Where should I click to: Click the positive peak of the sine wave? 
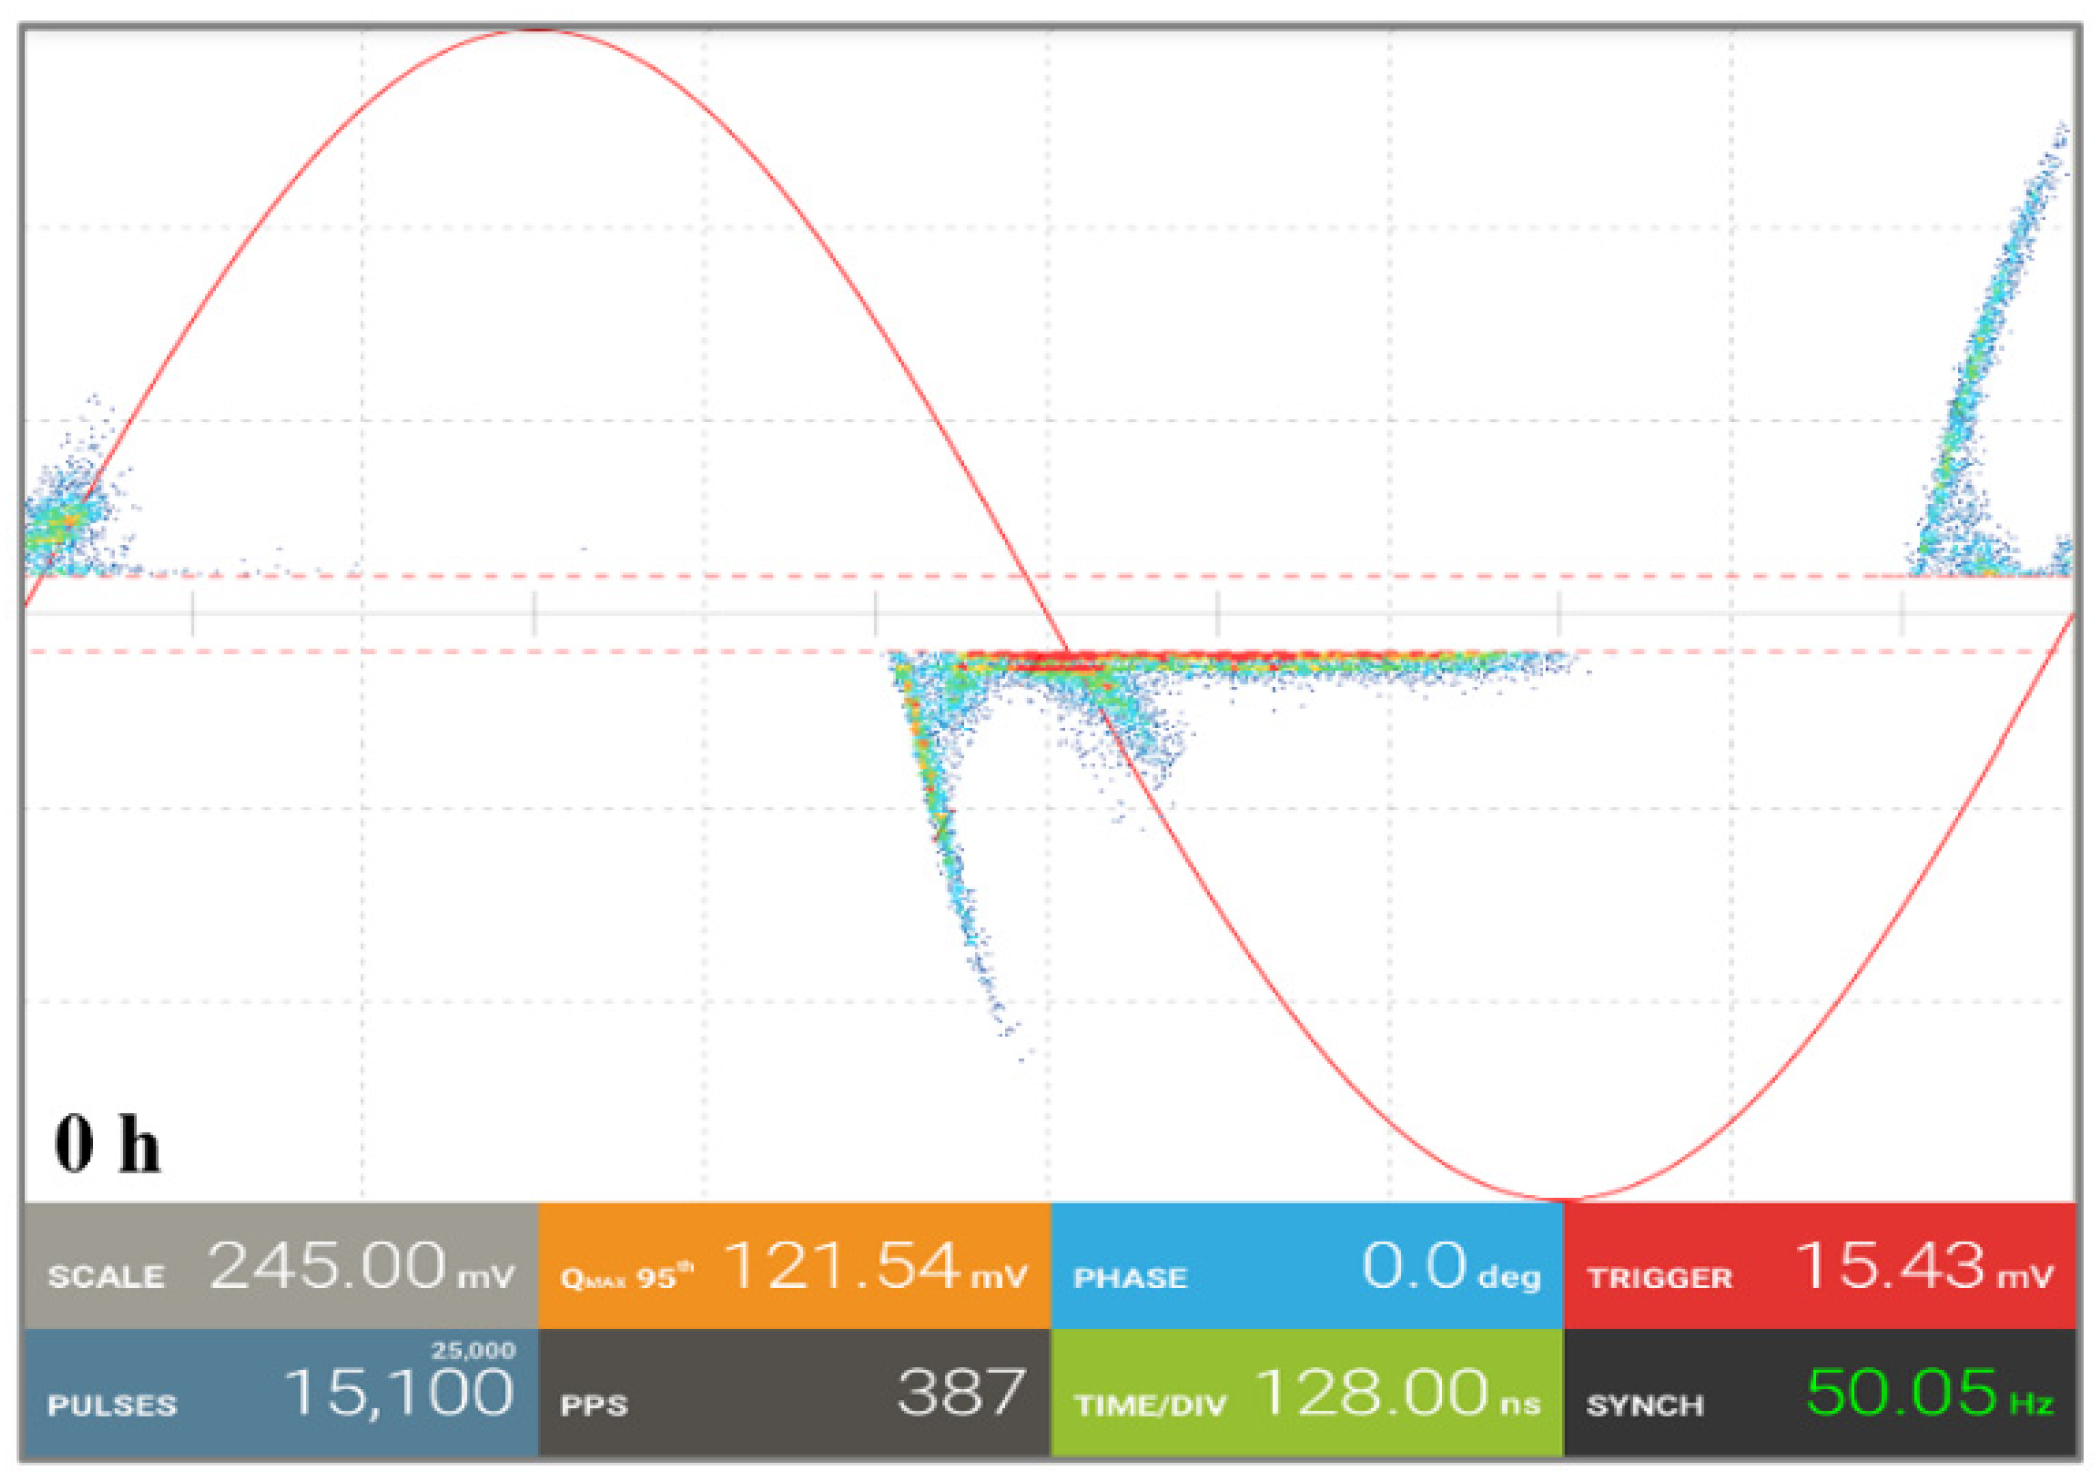coord(537,31)
